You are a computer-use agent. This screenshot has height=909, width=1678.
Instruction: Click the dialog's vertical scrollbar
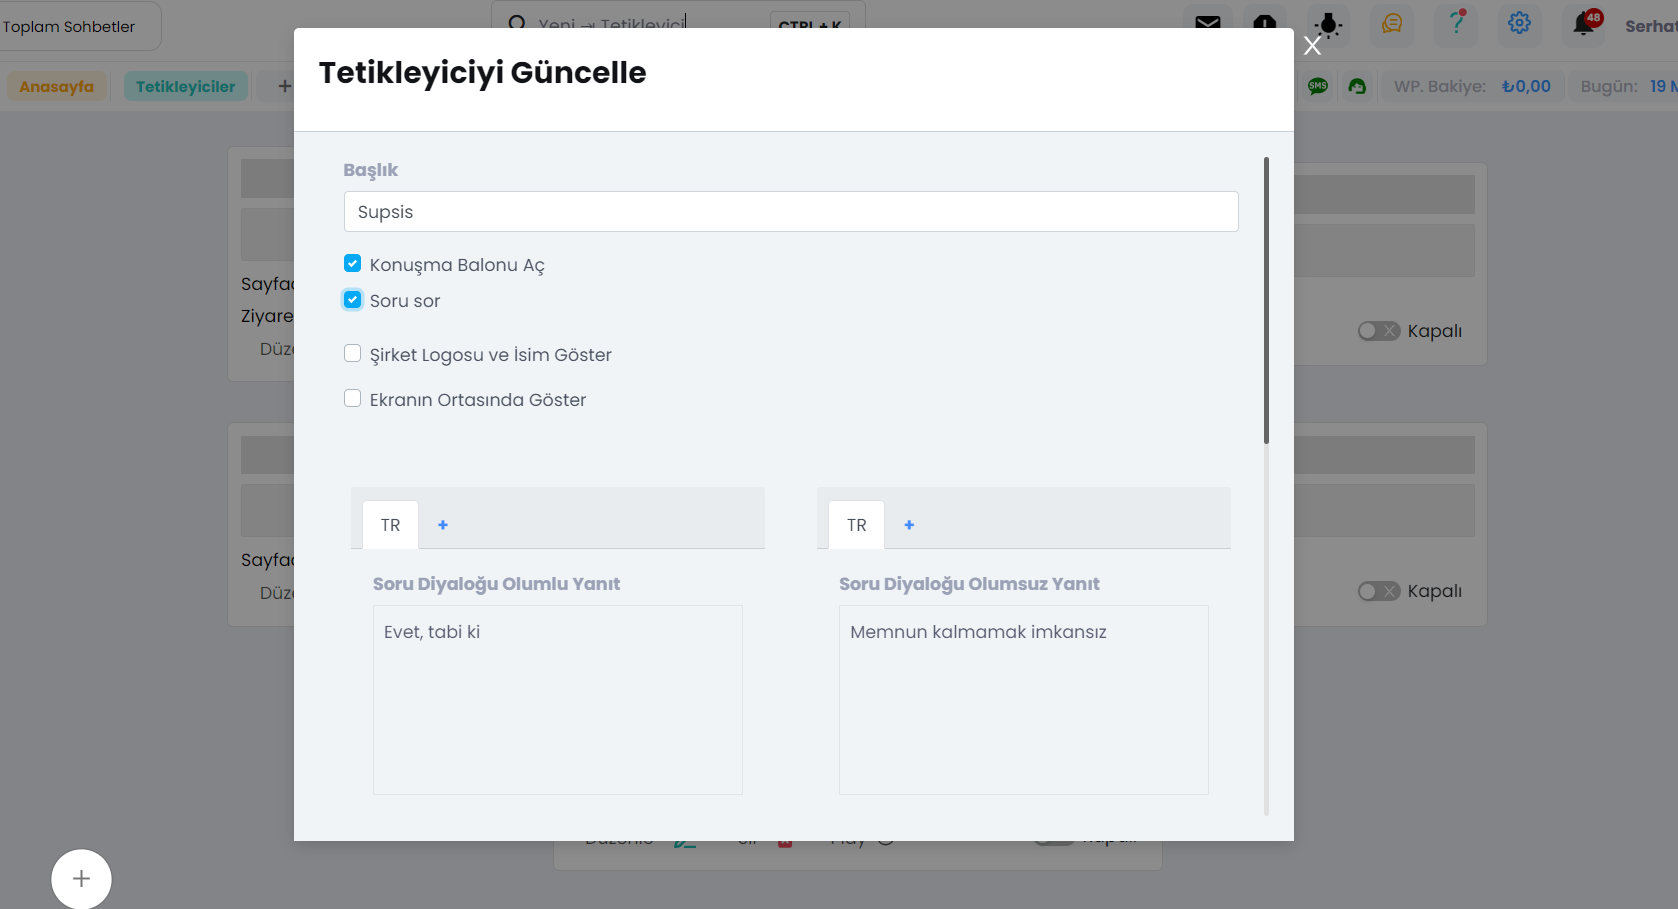pyautogui.click(x=1266, y=300)
